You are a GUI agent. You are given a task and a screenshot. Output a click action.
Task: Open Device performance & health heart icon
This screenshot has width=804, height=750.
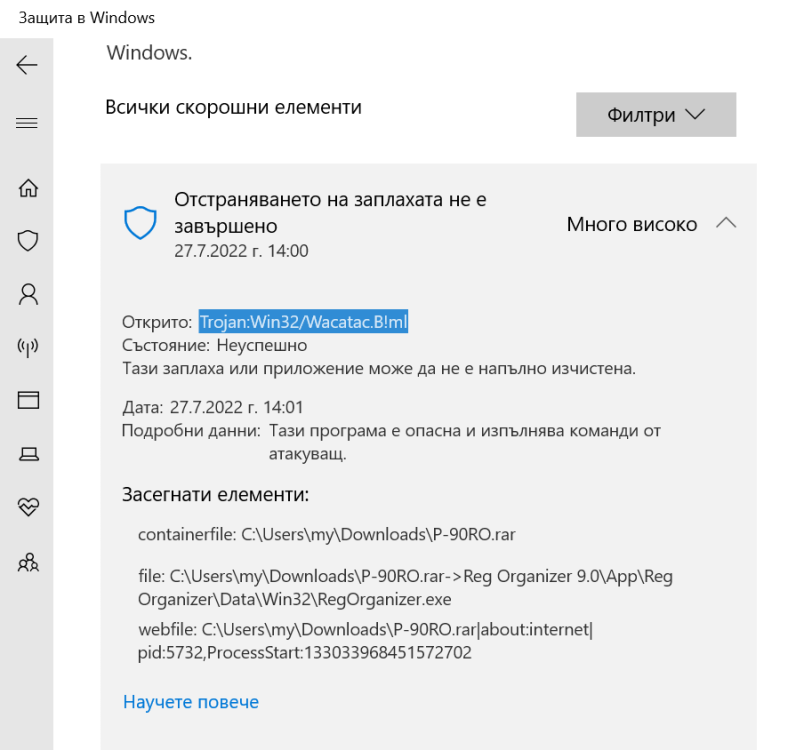28,507
